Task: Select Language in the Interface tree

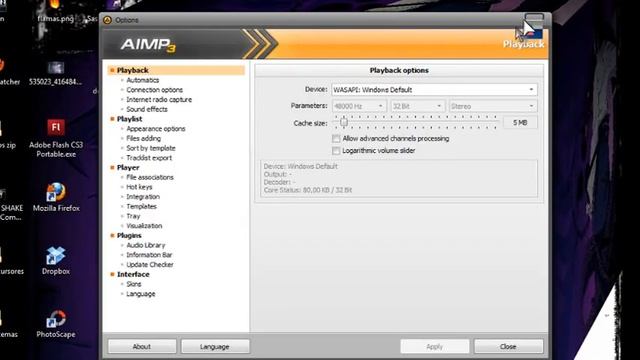Action: pyautogui.click(x=140, y=294)
